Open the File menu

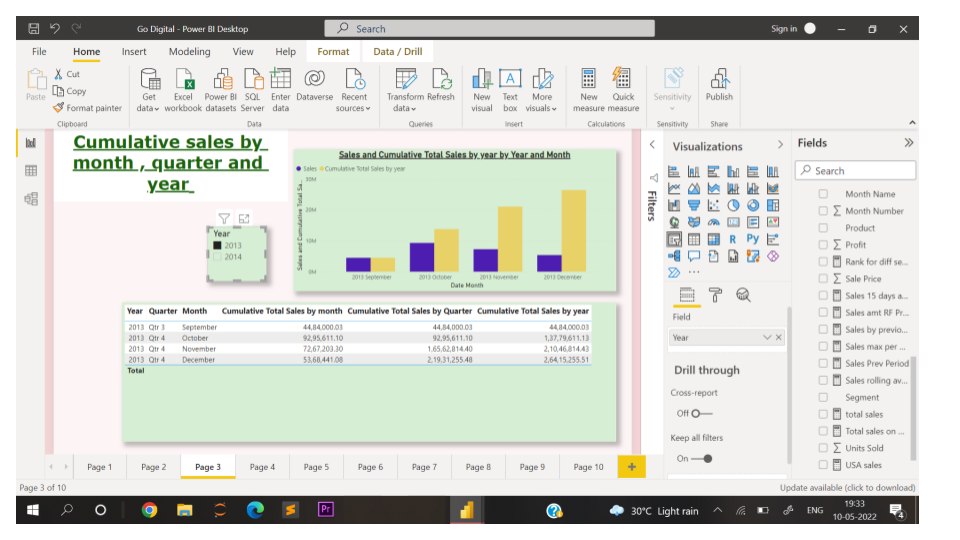(39, 51)
